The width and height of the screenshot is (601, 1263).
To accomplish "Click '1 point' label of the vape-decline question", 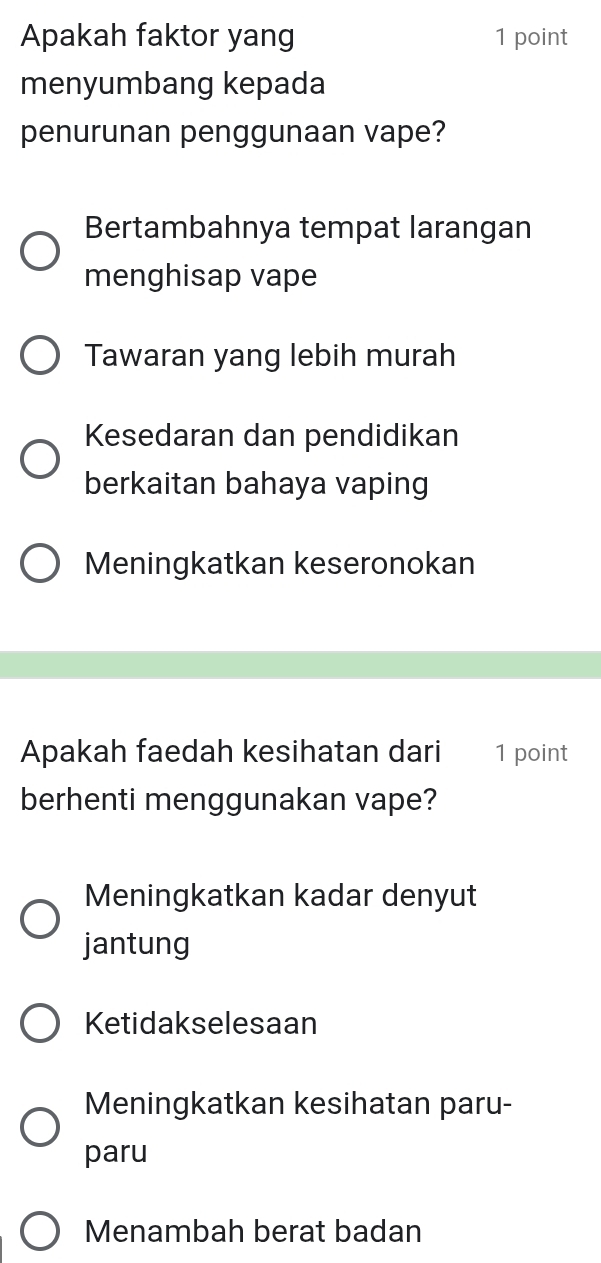I will (x=530, y=38).
